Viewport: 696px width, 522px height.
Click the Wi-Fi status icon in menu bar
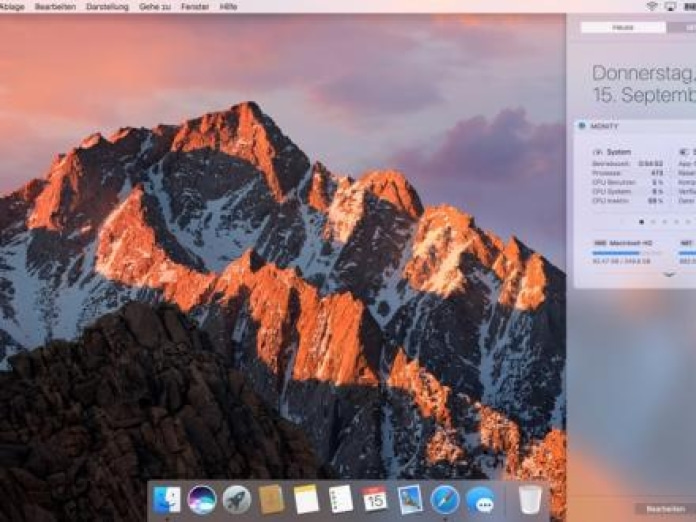click(652, 6)
